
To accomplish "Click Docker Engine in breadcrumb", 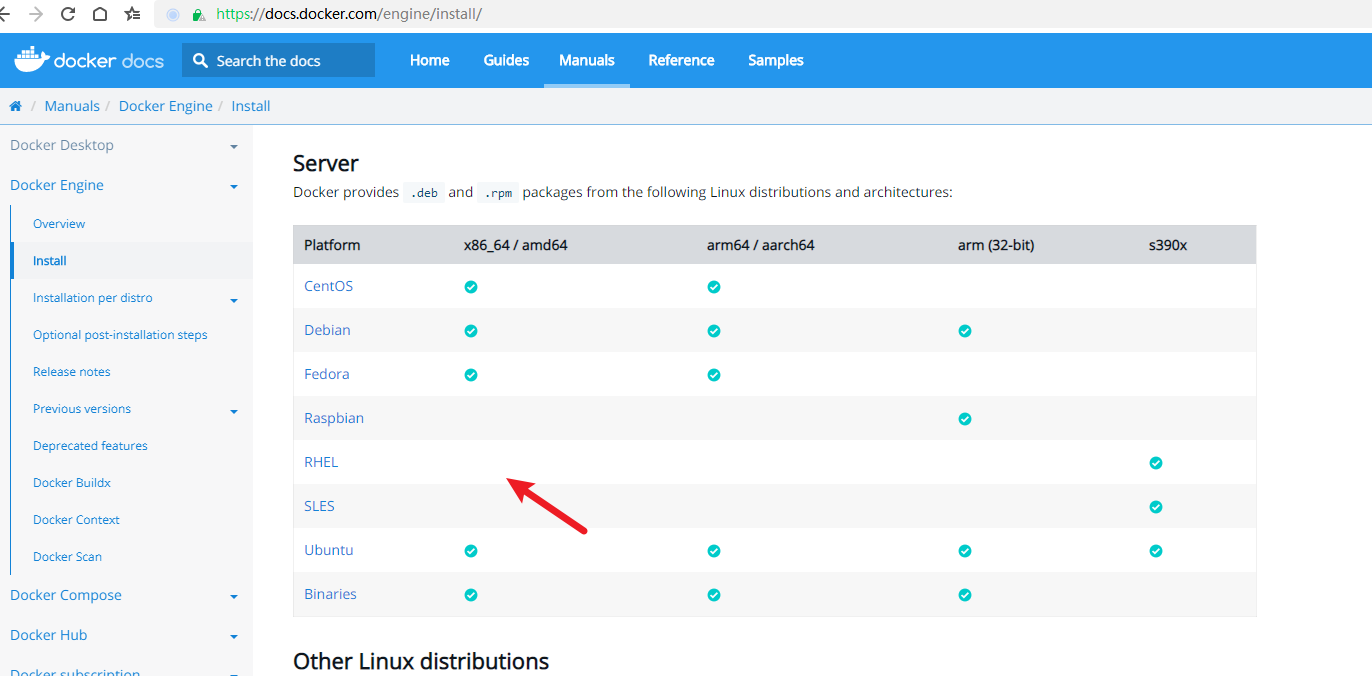I will (166, 106).
